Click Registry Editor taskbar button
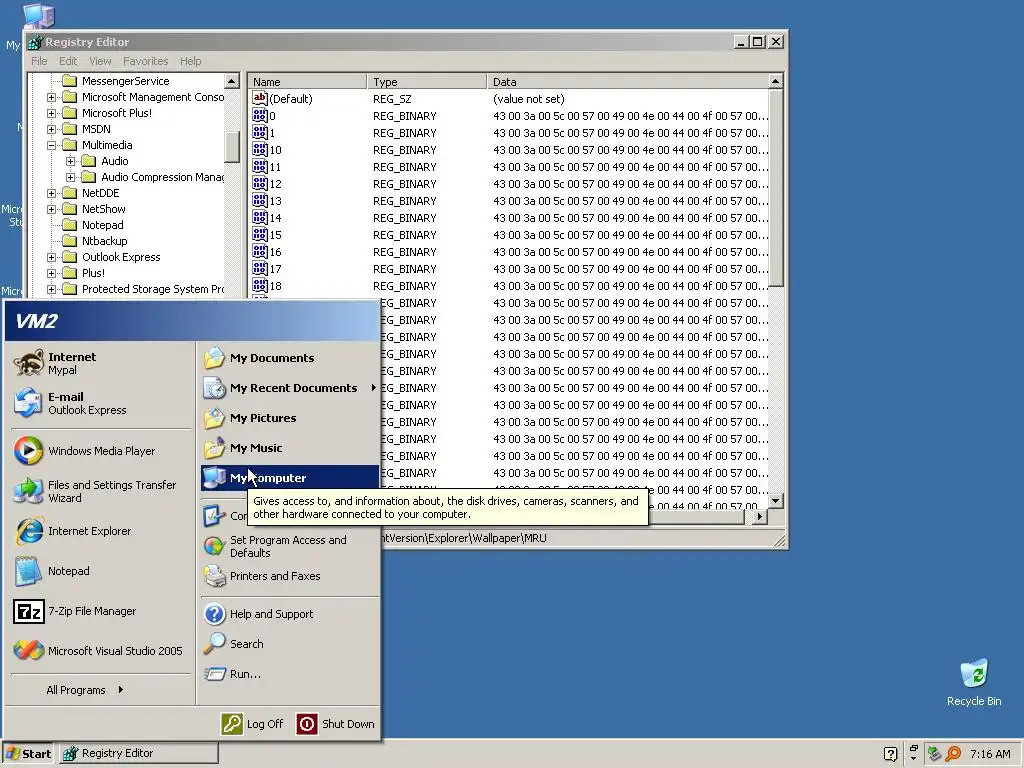Viewport: 1024px width, 768px height. click(x=138, y=754)
